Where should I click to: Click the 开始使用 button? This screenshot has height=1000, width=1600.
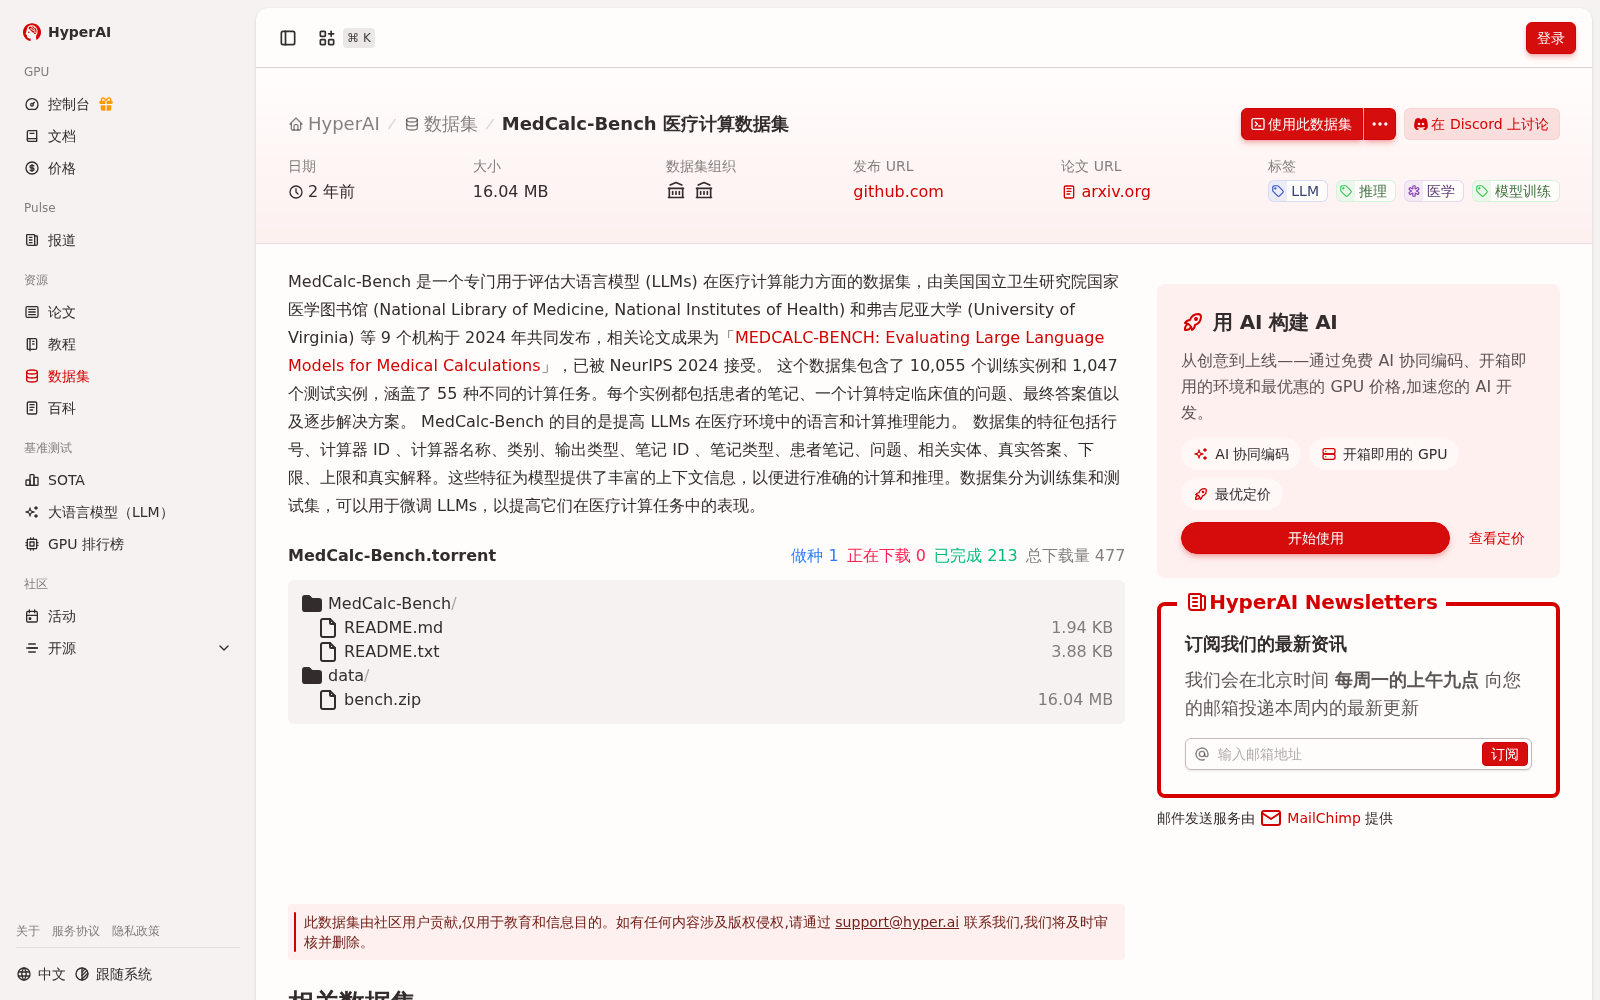[1315, 538]
